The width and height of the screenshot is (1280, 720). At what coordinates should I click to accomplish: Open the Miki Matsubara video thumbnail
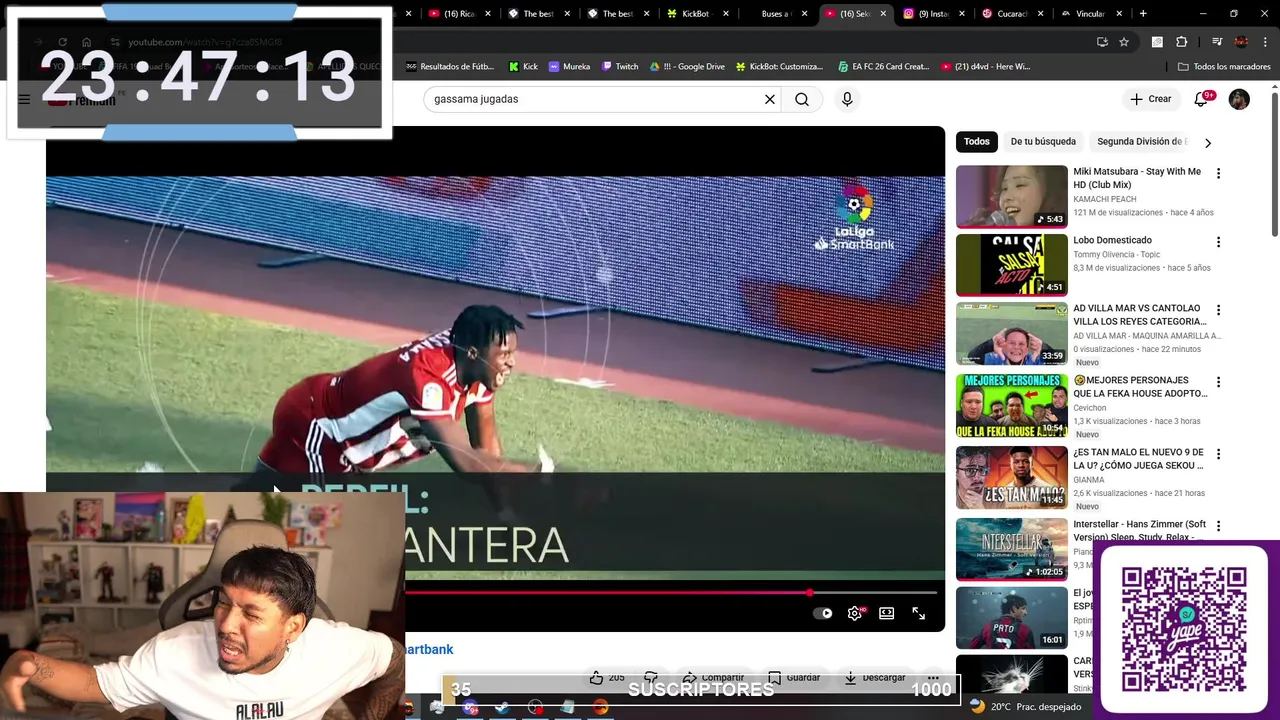click(1012, 196)
